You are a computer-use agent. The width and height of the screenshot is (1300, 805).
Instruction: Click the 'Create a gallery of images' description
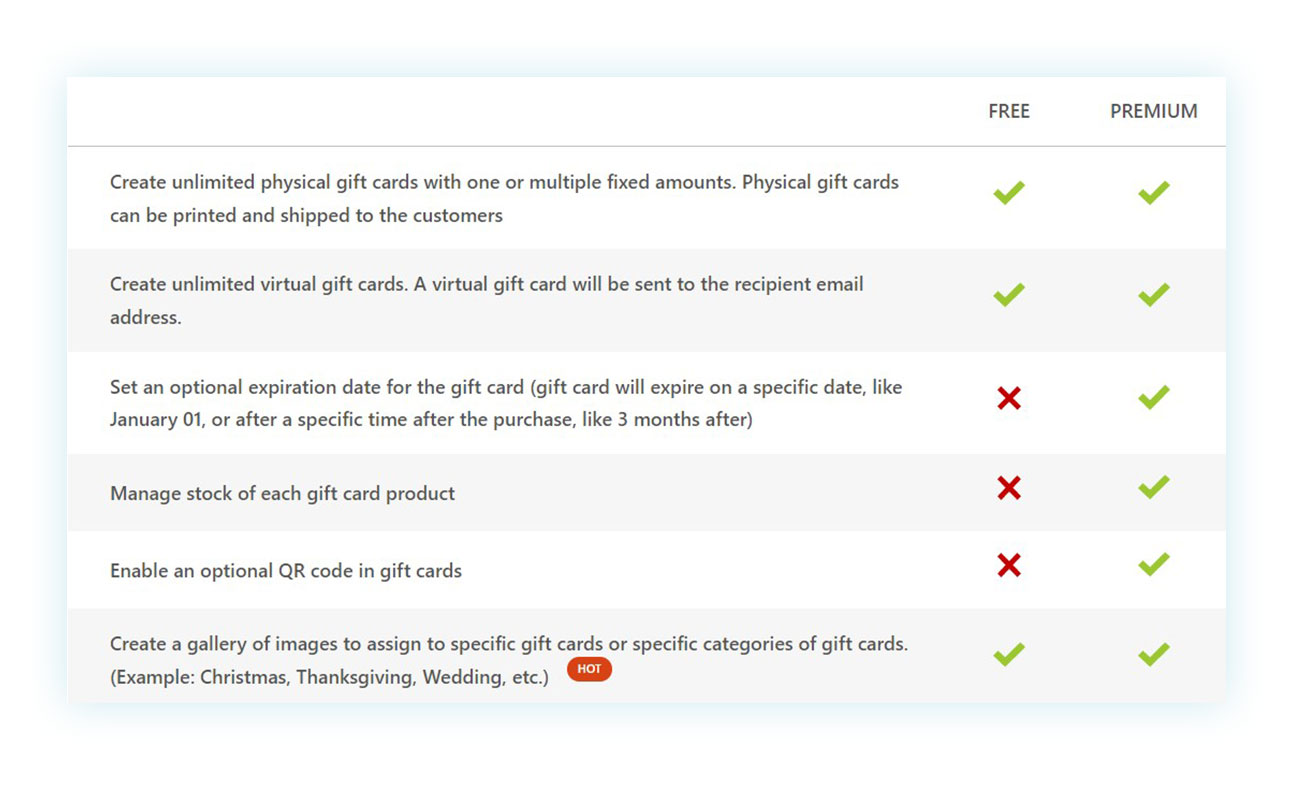[509, 660]
